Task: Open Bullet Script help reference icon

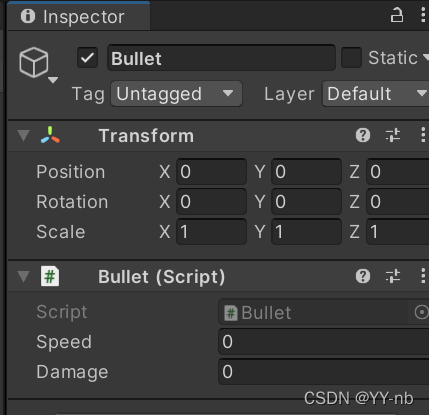Action: click(363, 276)
